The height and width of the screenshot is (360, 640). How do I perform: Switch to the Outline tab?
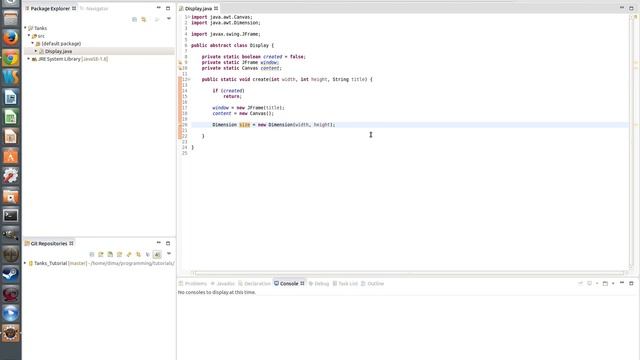(x=373, y=283)
